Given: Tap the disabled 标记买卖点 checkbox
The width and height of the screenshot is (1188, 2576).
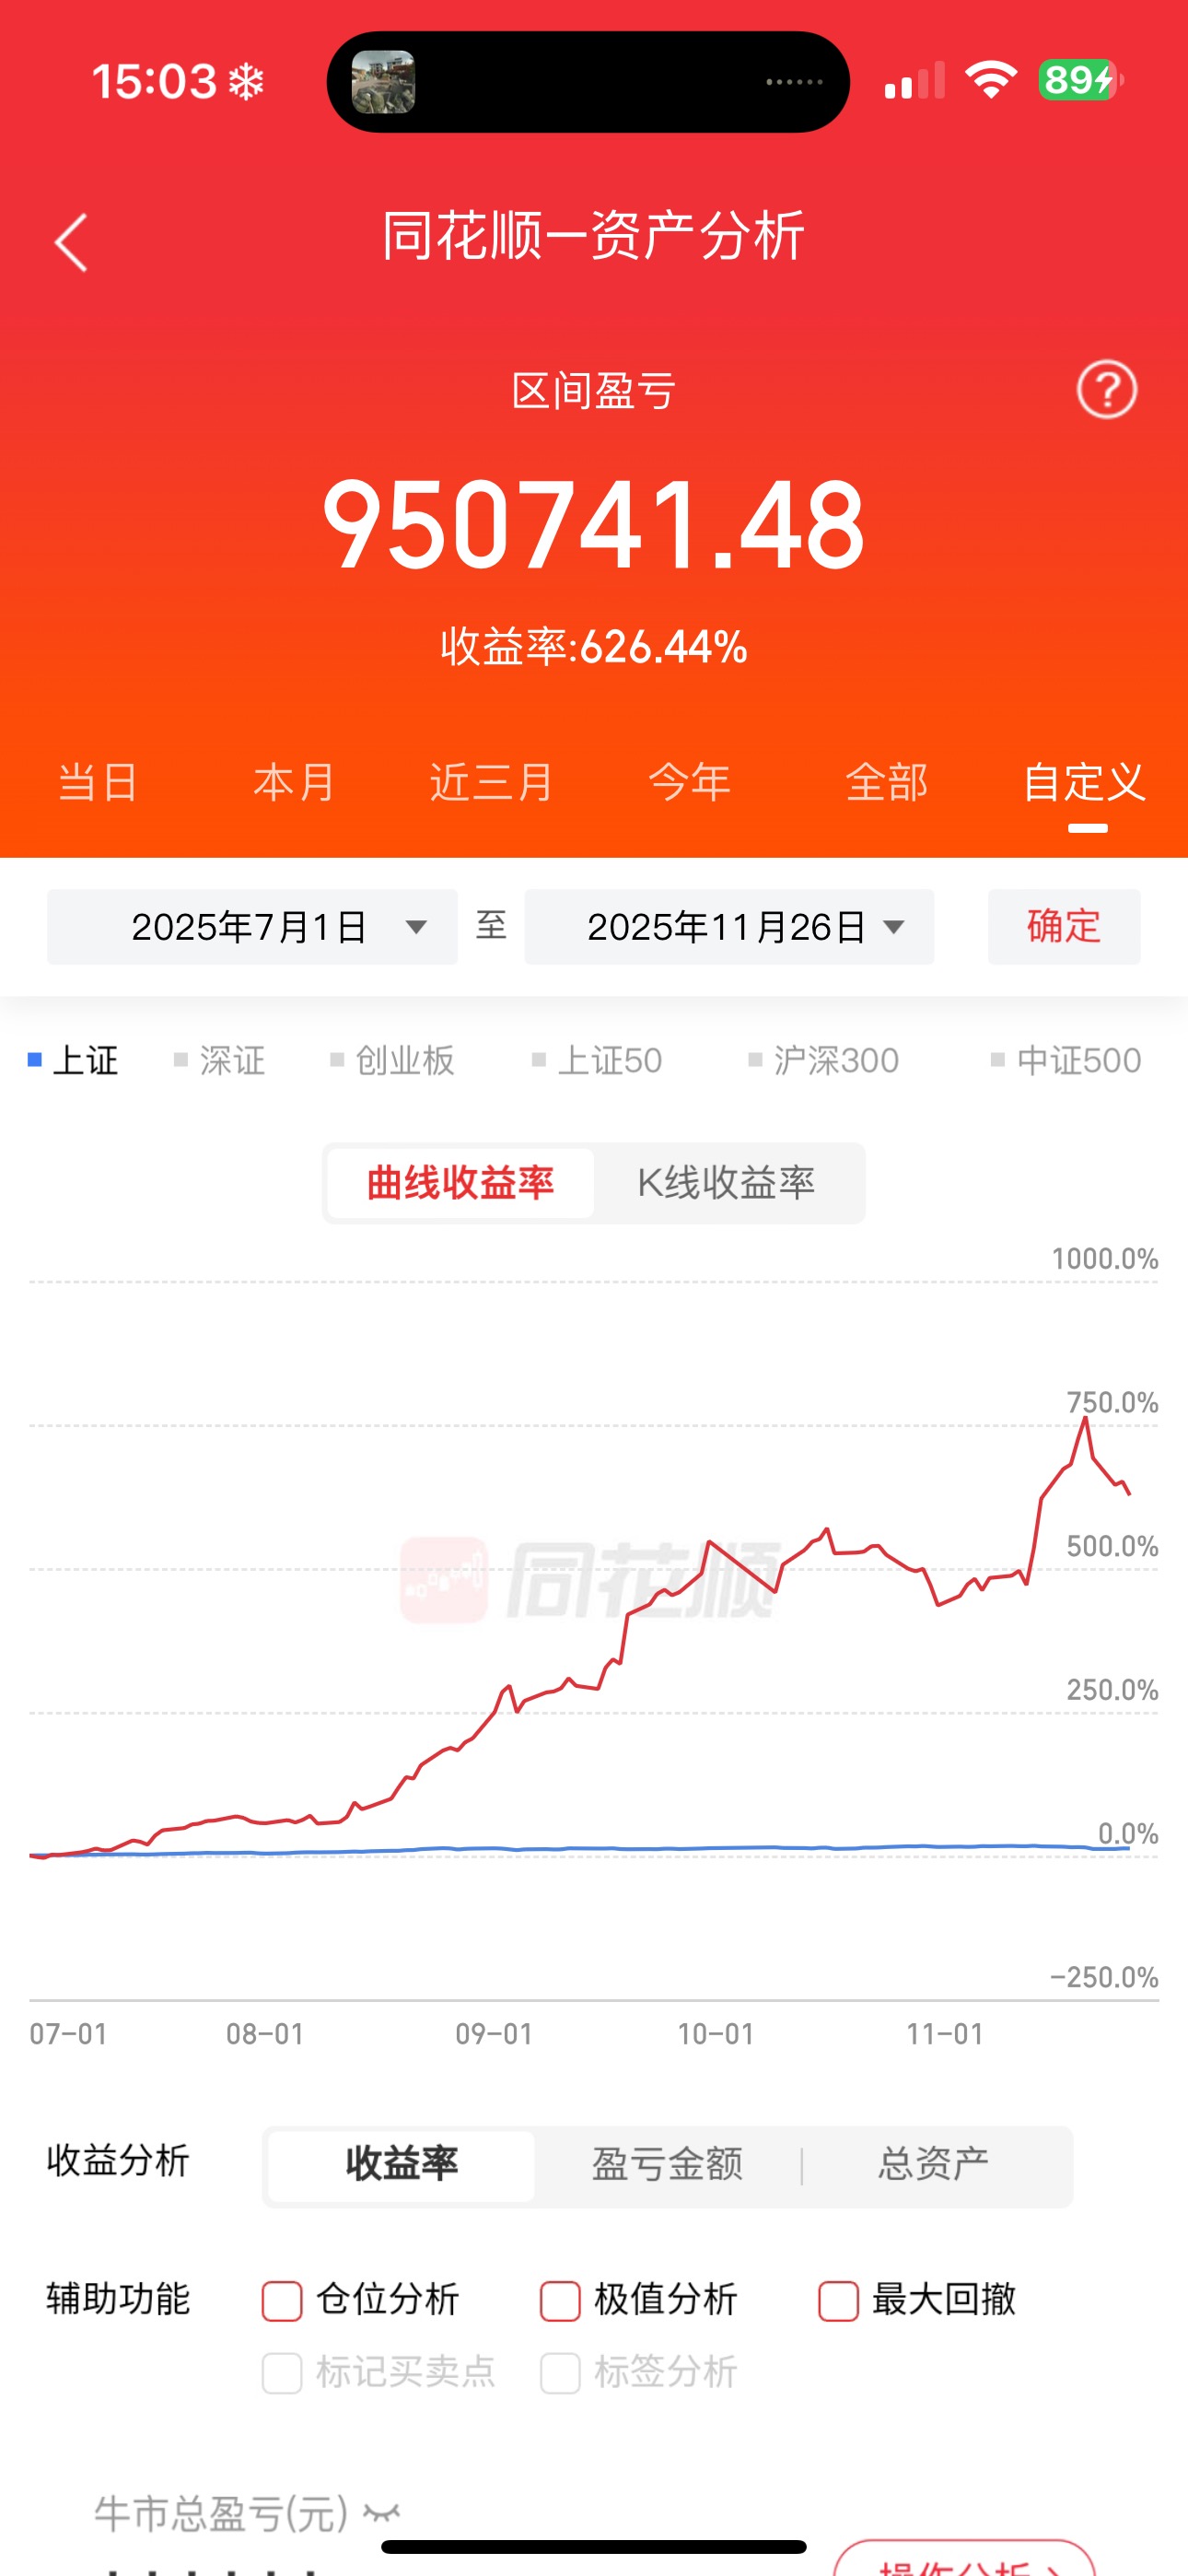Looking at the screenshot, I should (x=282, y=2373).
